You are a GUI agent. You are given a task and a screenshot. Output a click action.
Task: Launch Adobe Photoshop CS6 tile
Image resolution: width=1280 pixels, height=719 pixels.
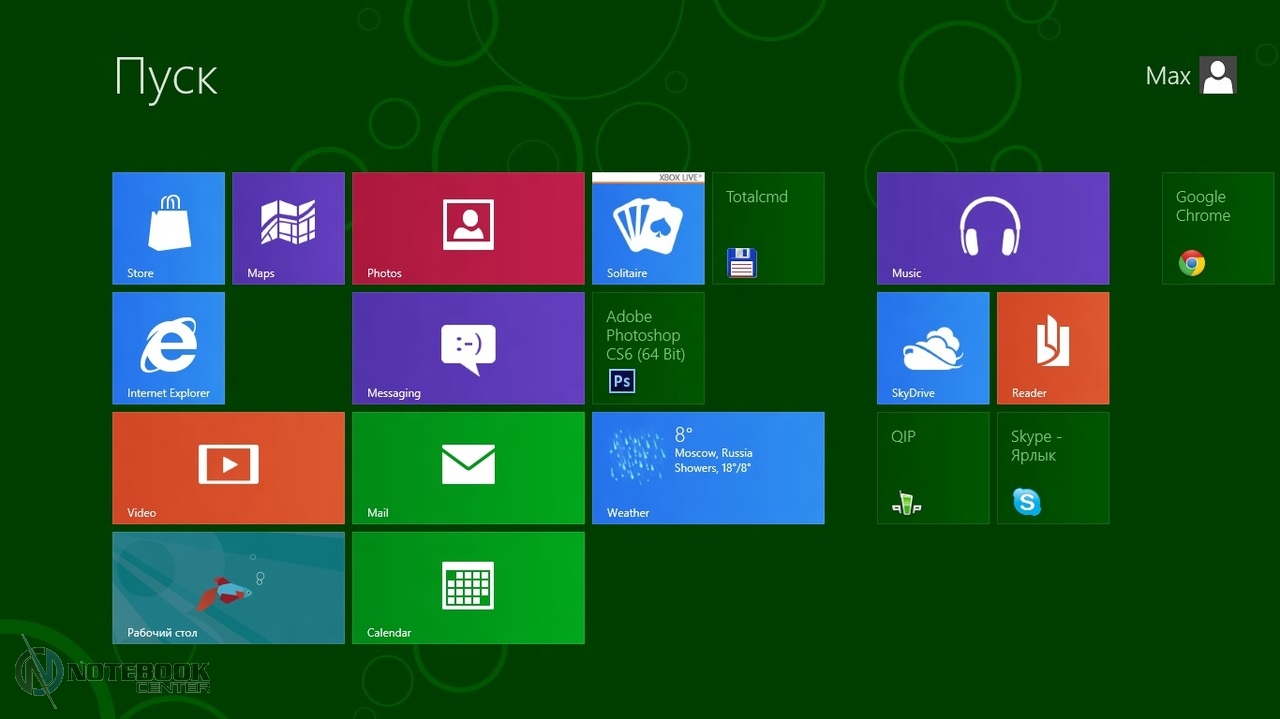[x=648, y=348]
